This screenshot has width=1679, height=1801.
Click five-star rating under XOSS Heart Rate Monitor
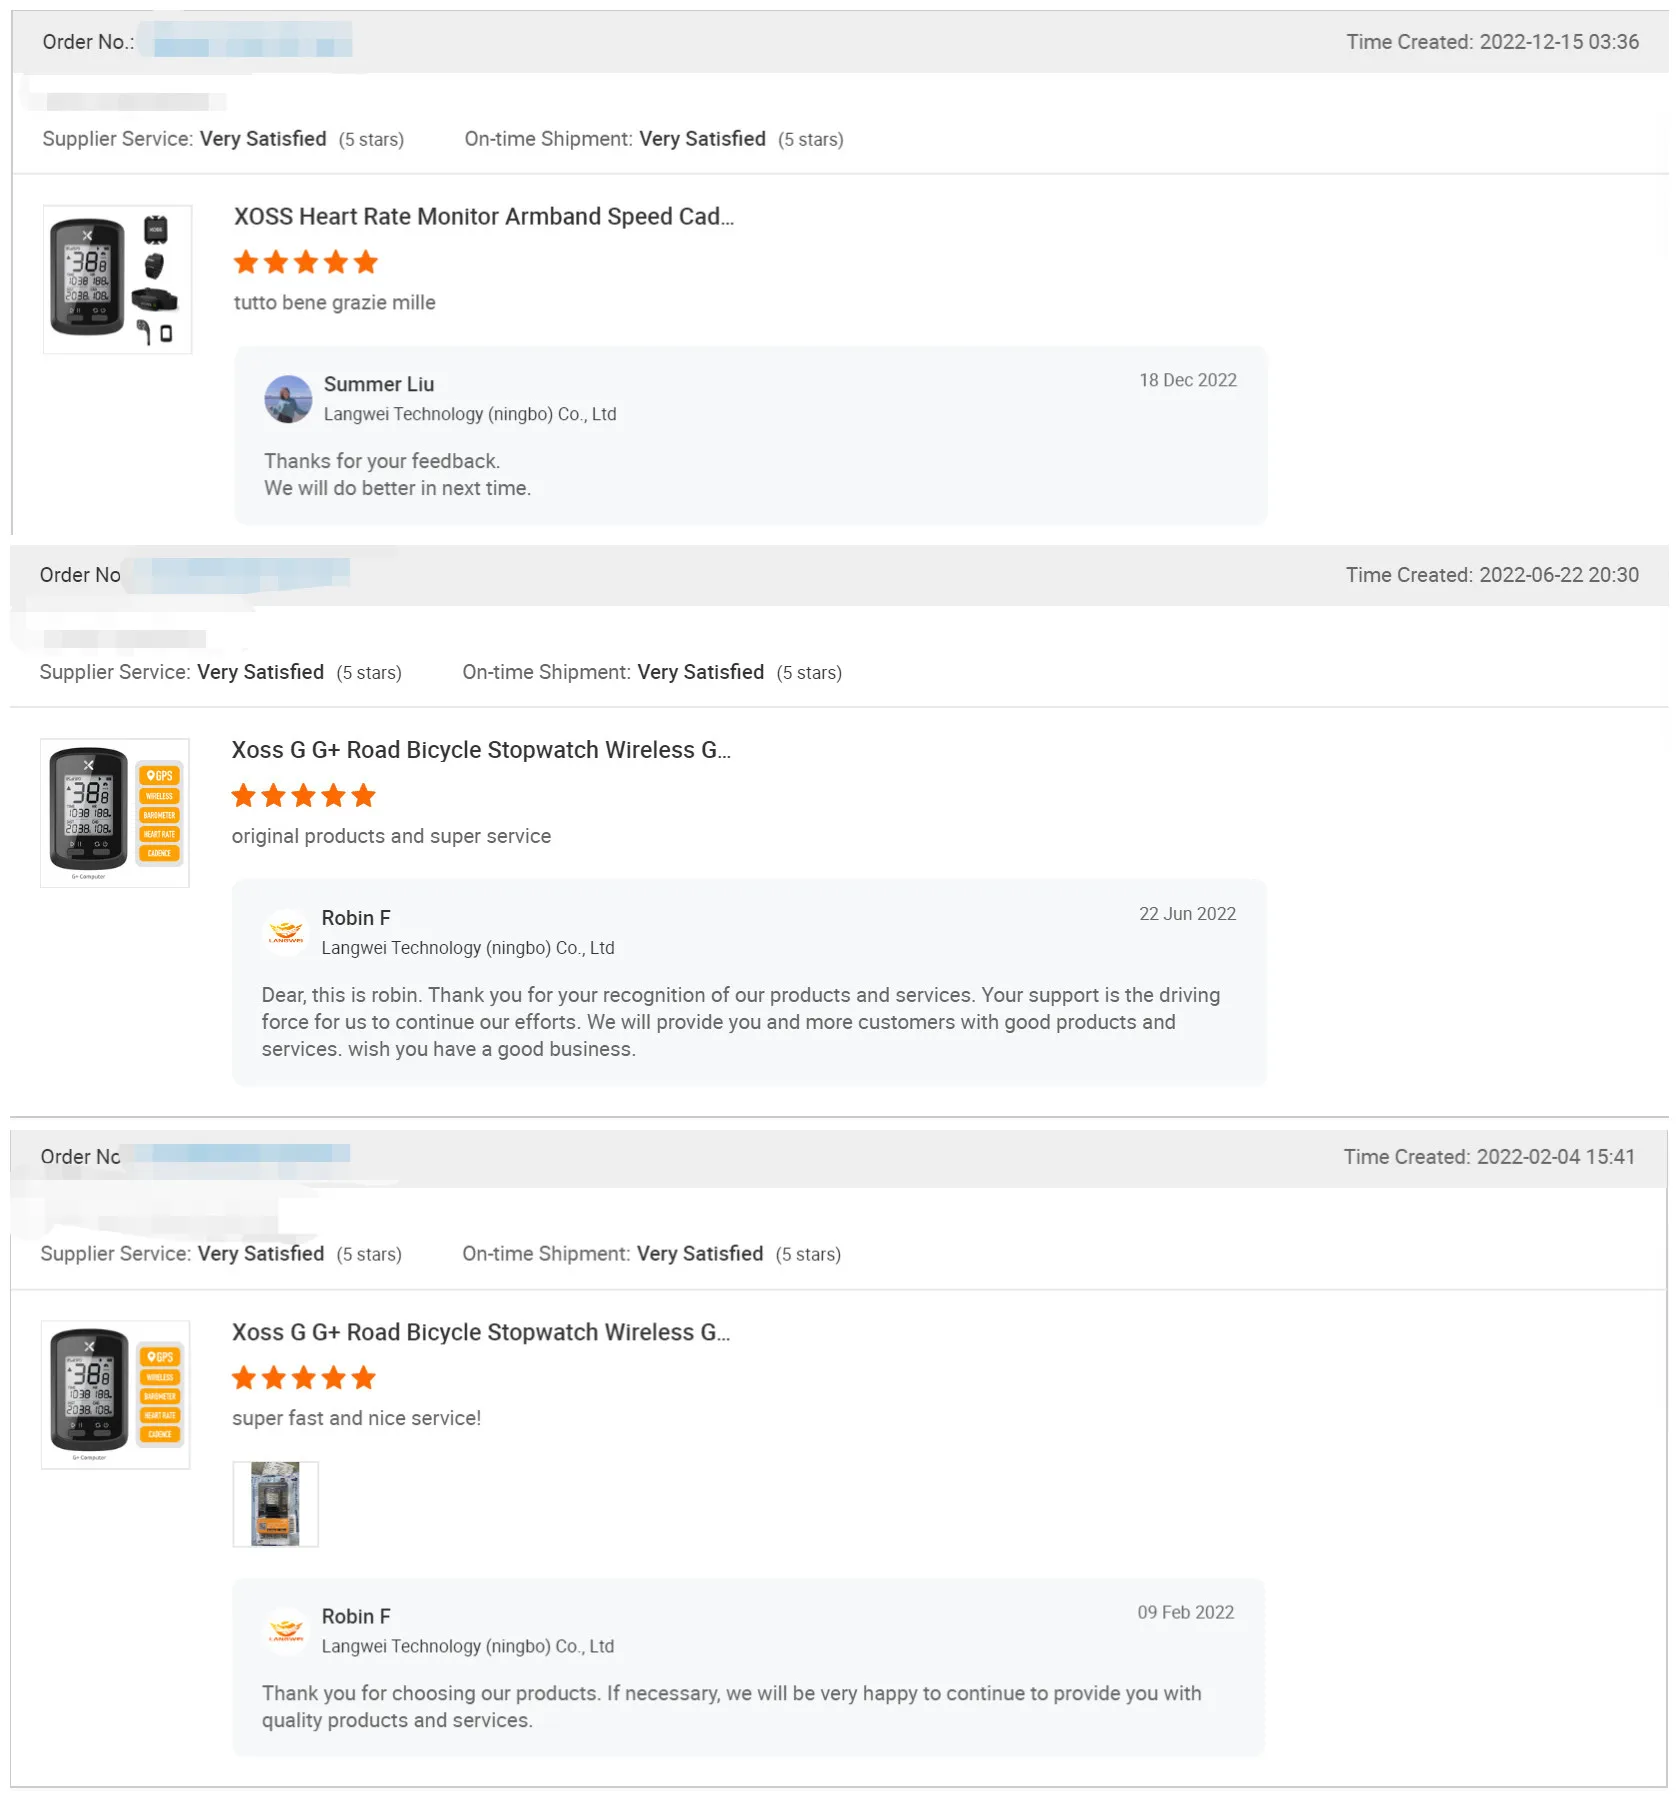click(x=306, y=262)
